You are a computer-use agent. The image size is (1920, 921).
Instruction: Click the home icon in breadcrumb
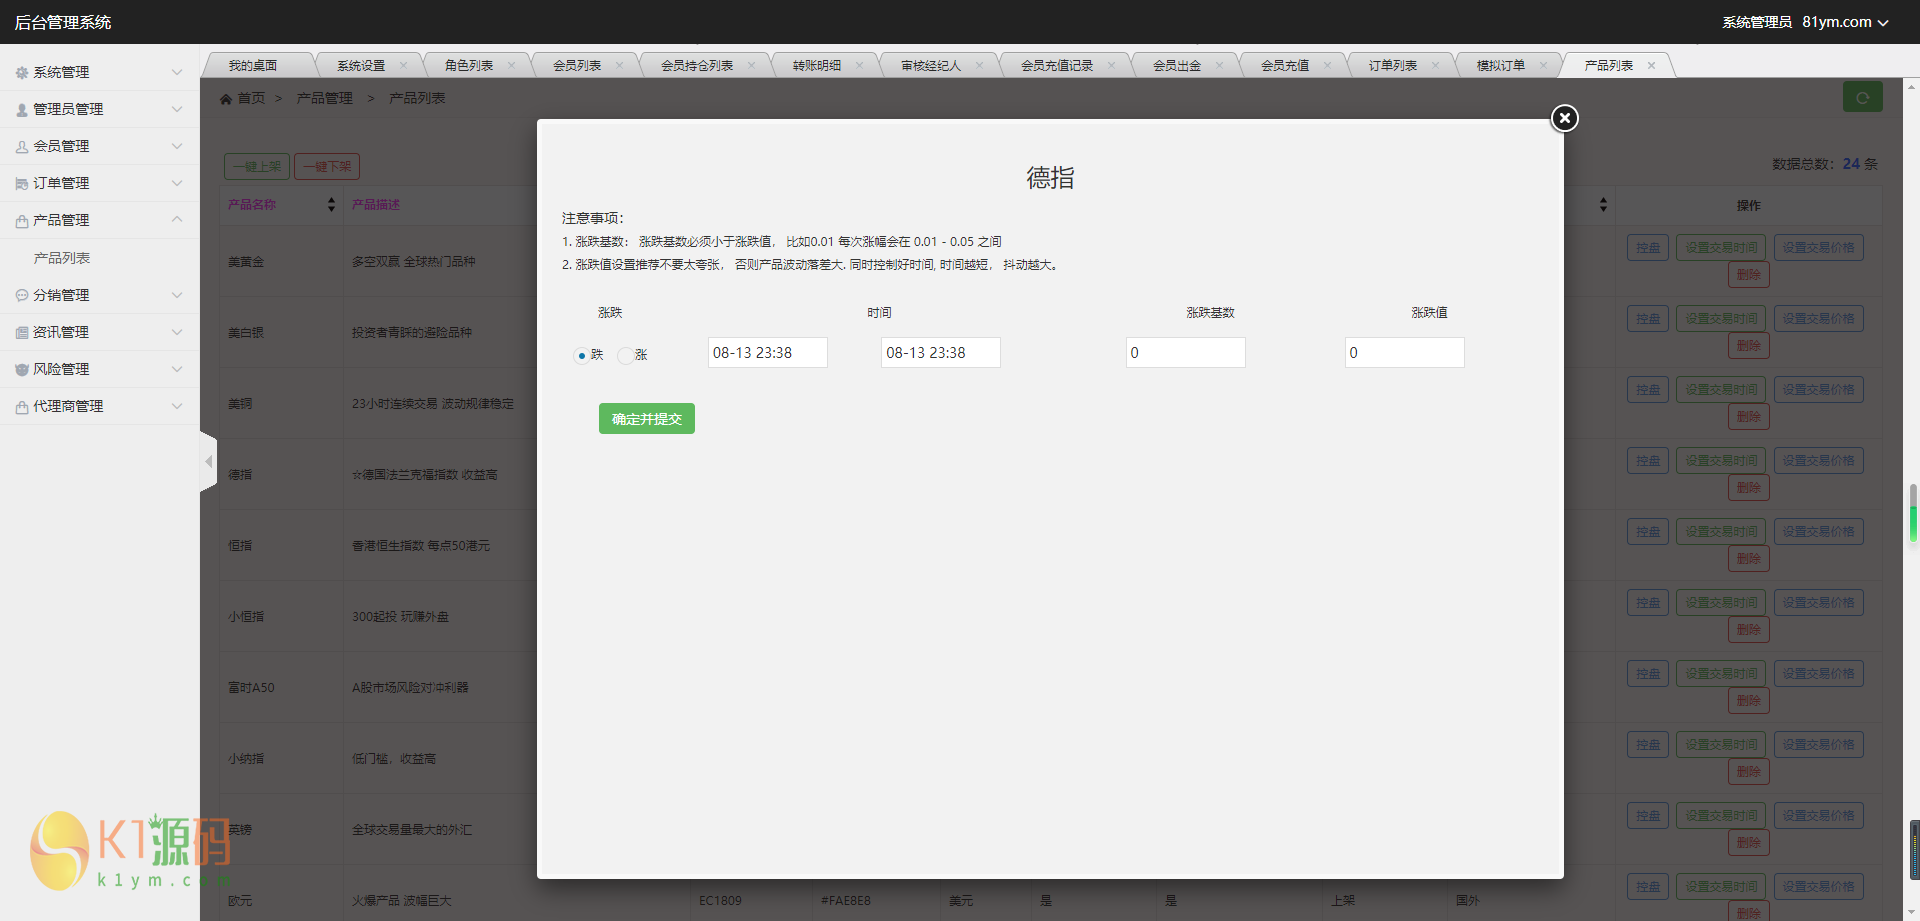[x=226, y=98]
